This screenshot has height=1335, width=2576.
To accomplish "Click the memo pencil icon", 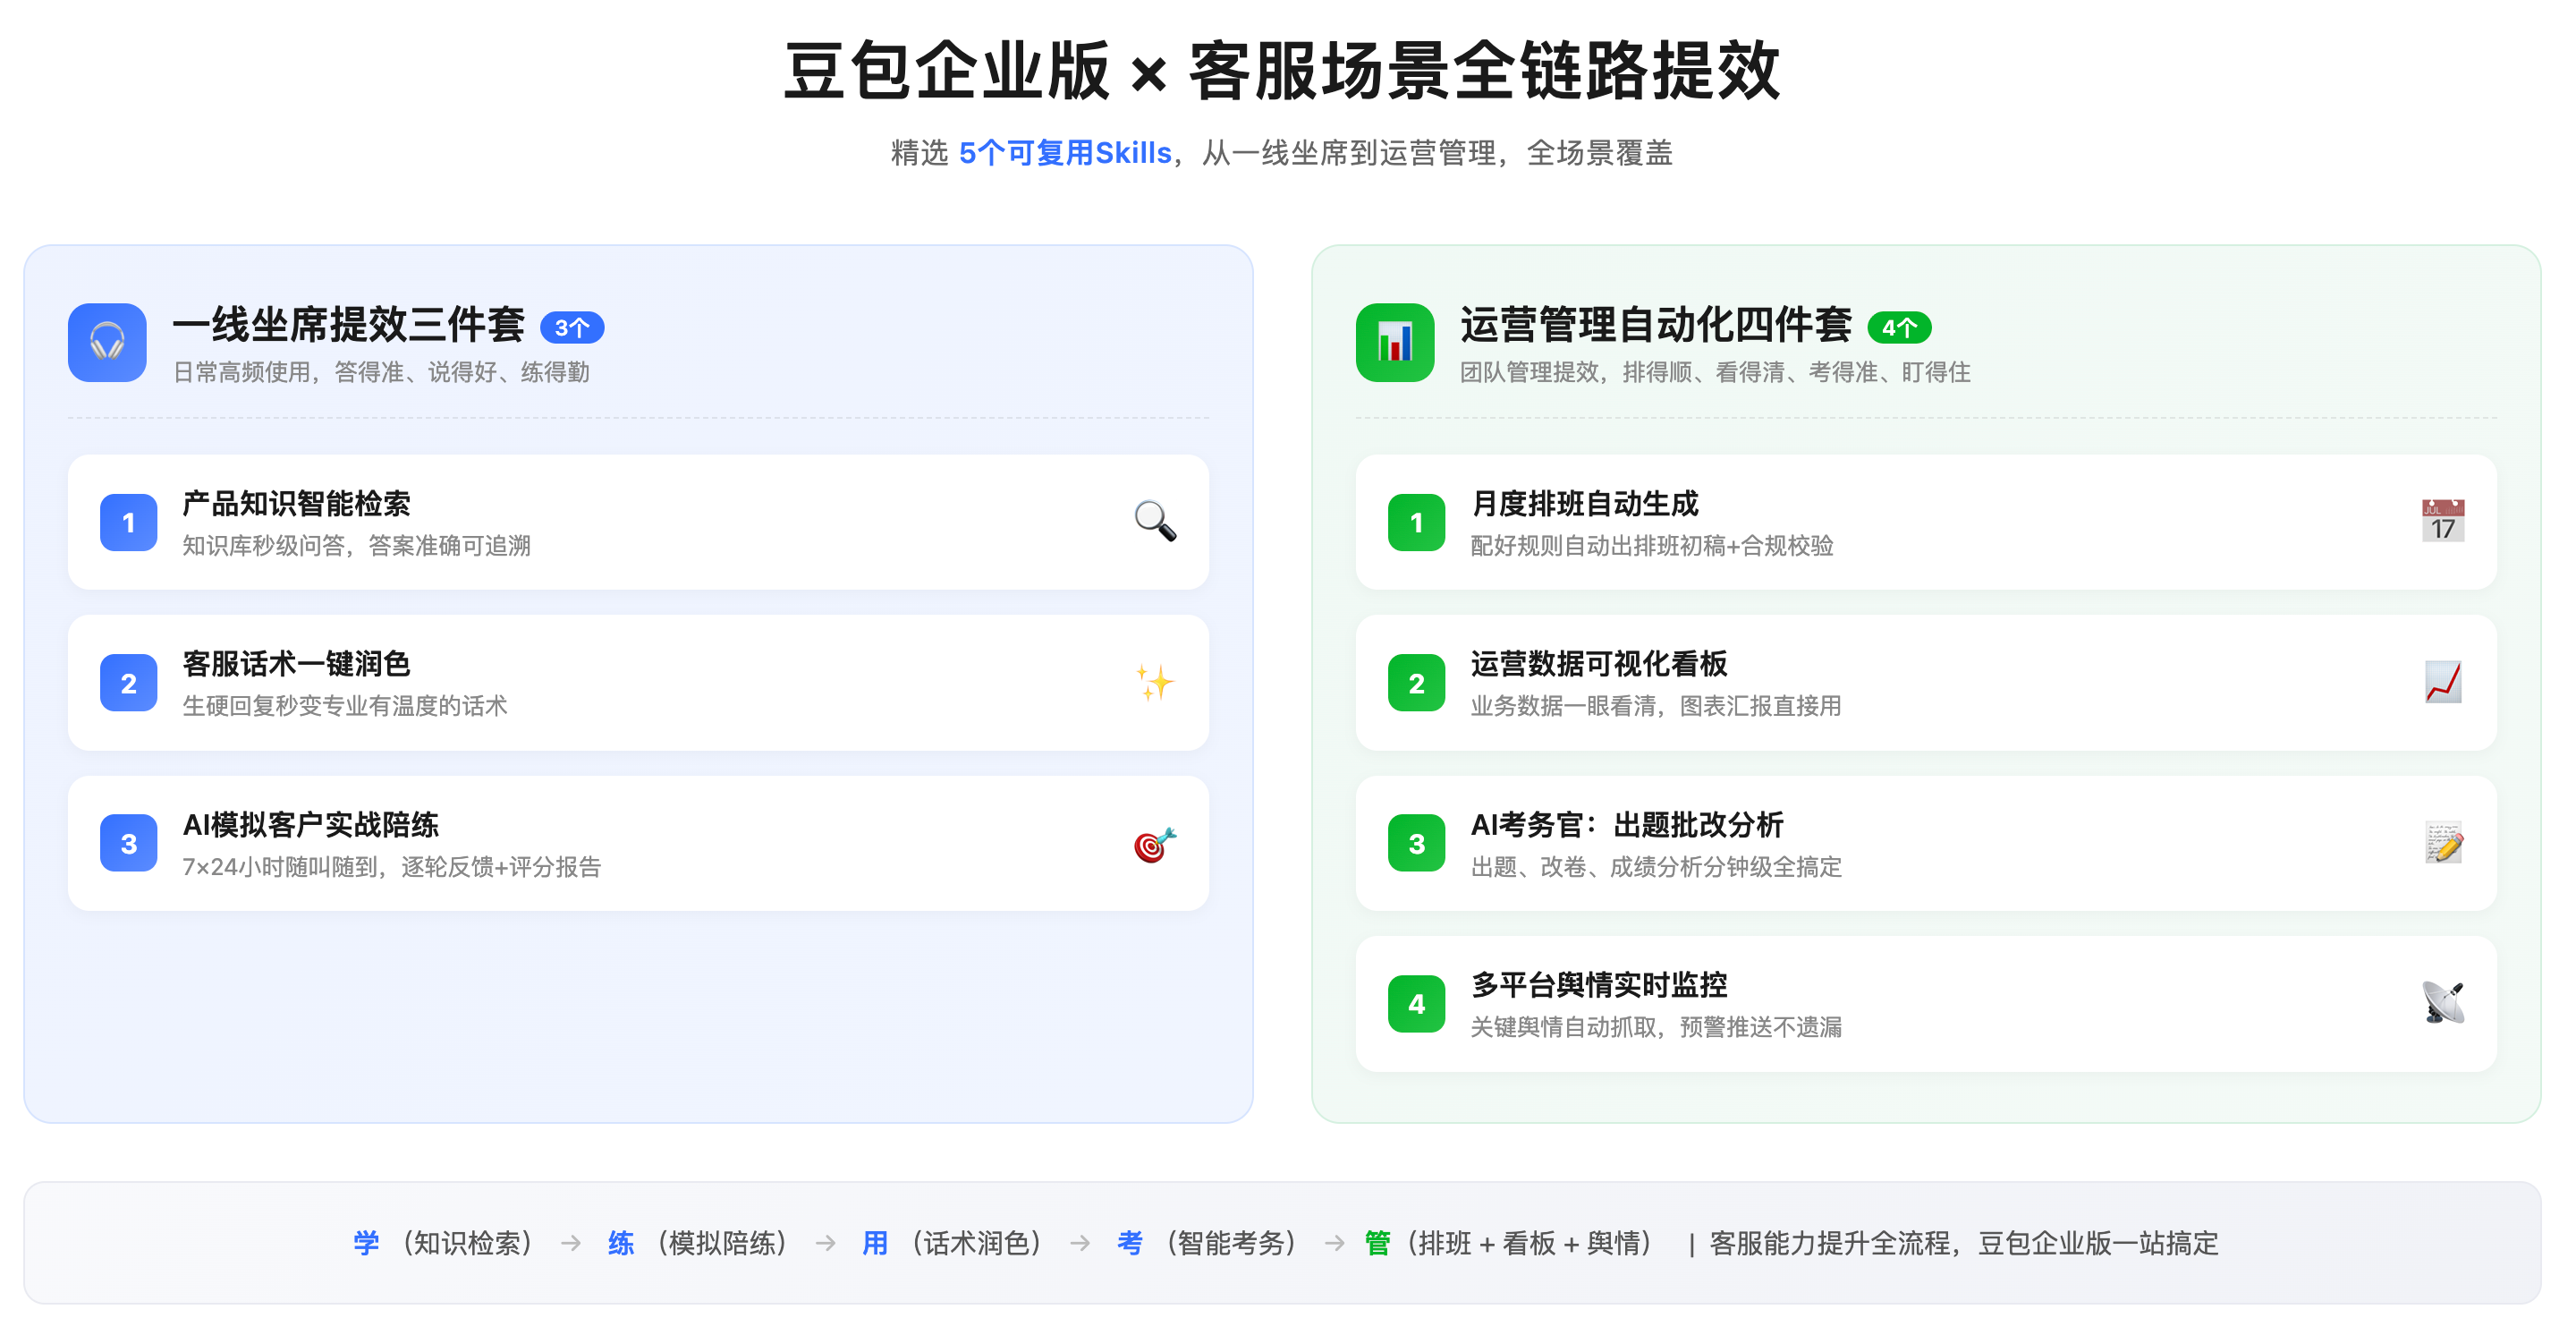I will click(2442, 843).
